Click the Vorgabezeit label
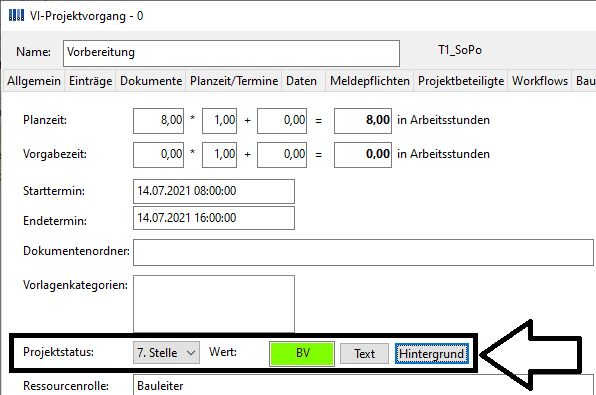Viewport: 596px width, 395px height. tap(55, 154)
